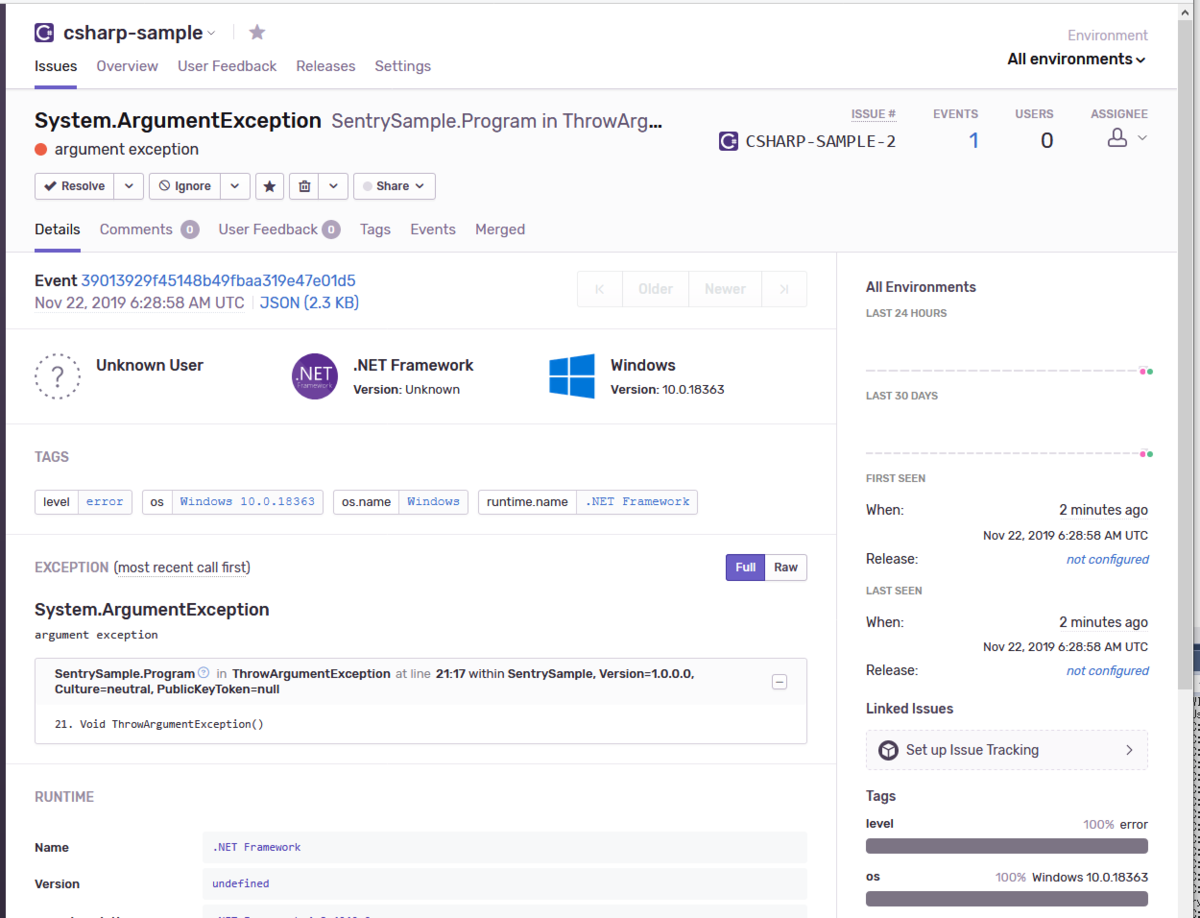Expand the Resolve options arrow
Image resolution: width=1200 pixels, height=918 pixels.
[128, 186]
